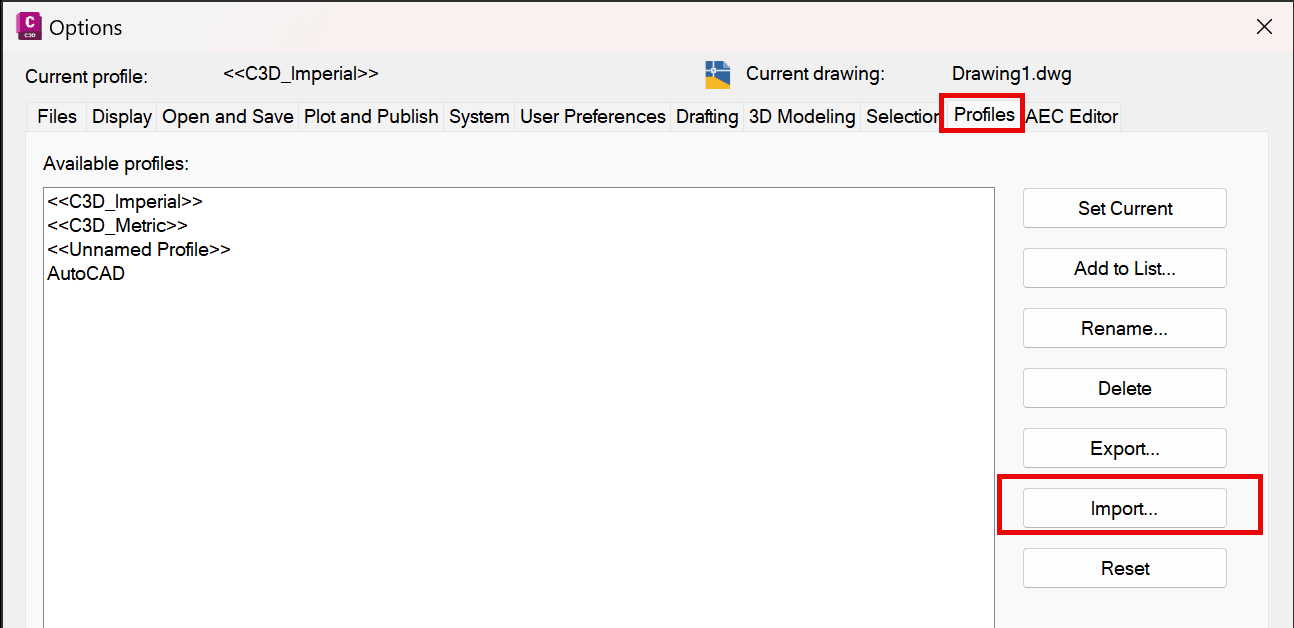Click the Delete profile button
The width and height of the screenshot is (1294, 628).
[1125, 388]
